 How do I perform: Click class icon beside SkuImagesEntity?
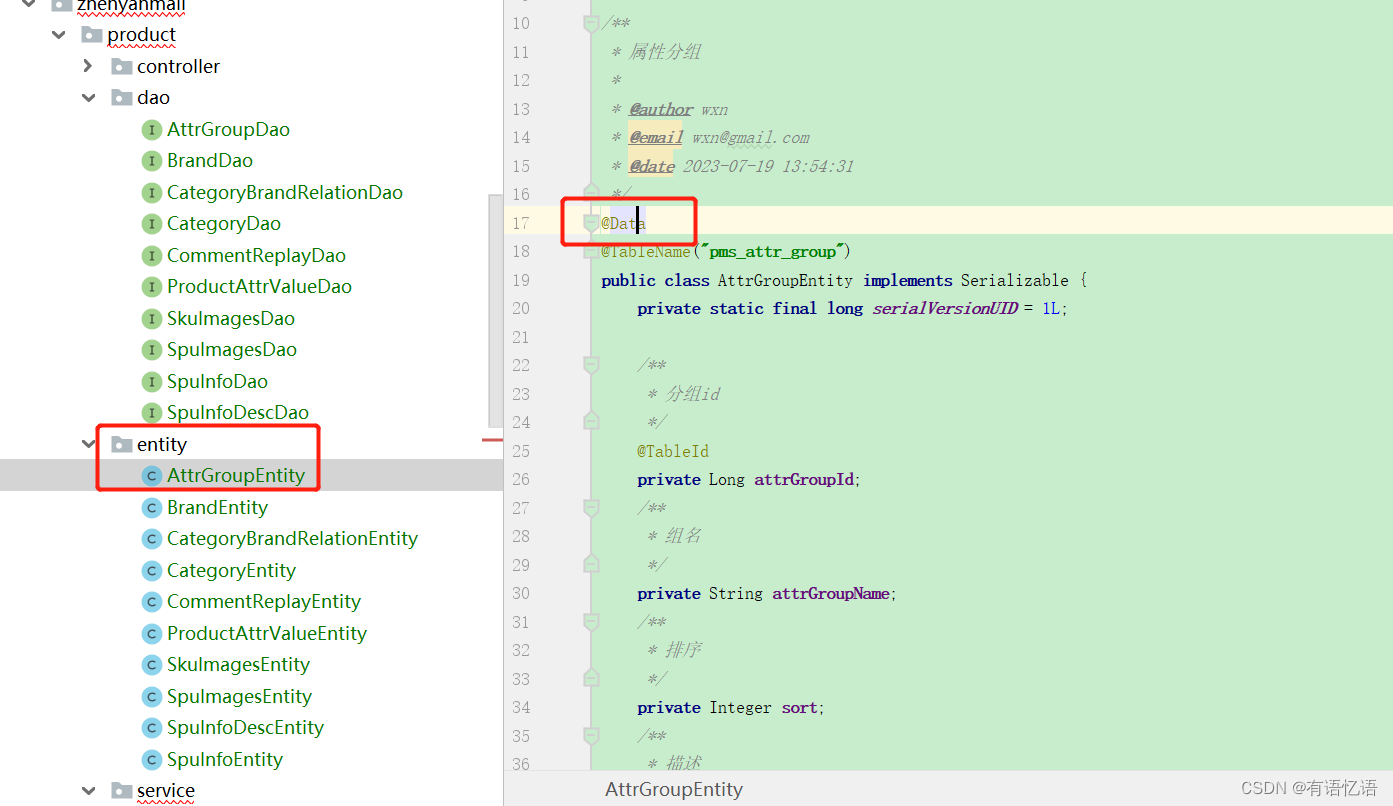152,665
